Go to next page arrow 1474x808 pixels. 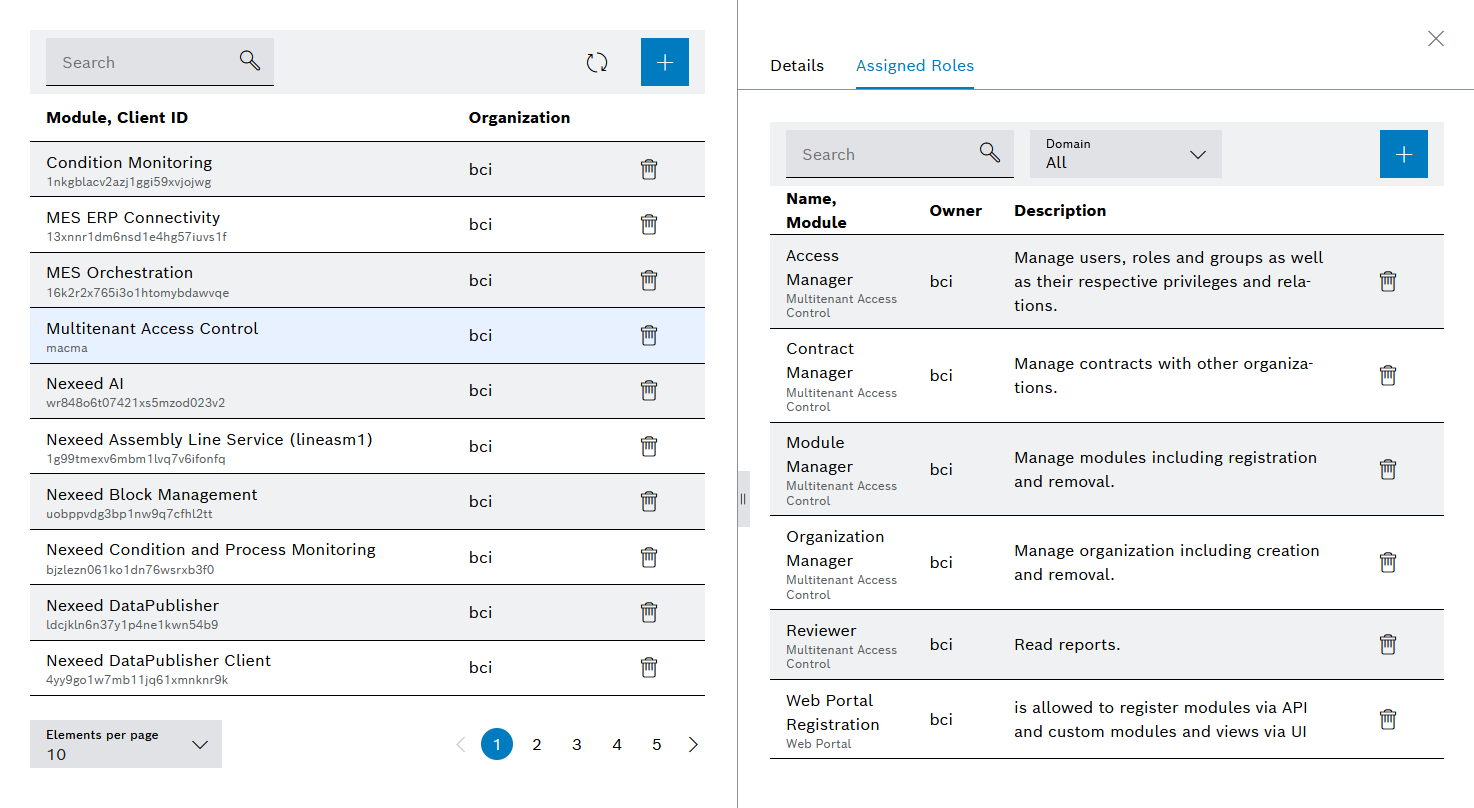click(x=694, y=745)
